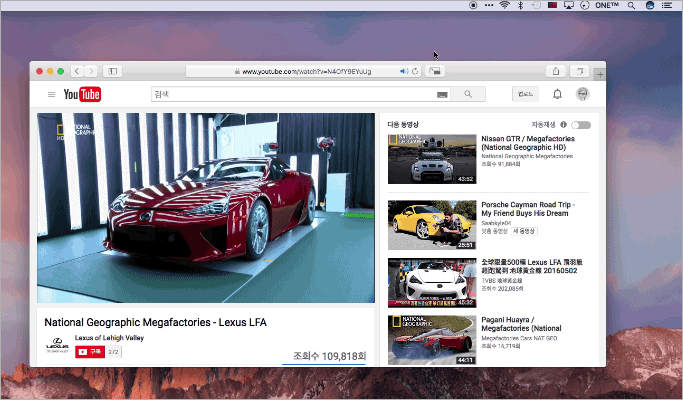Click the Picture in Picture toolbar button
683x400 pixels.
pos(435,71)
